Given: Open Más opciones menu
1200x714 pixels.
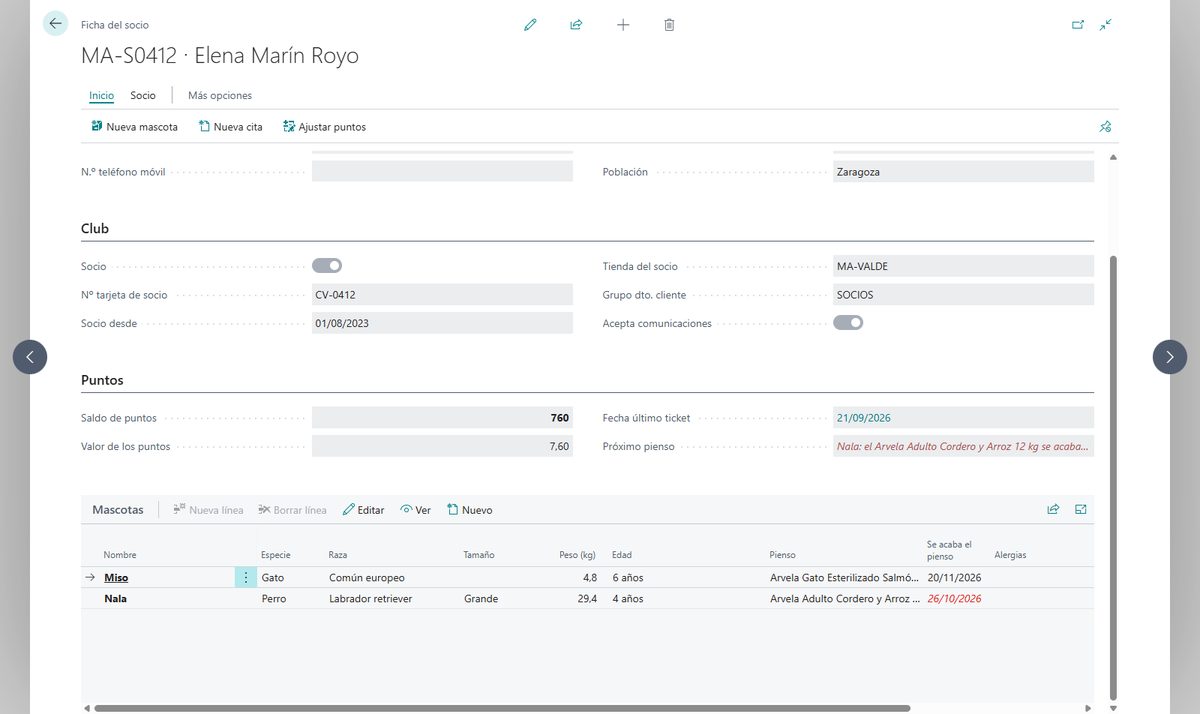Looking at the screenshot, I should point(220,96).
